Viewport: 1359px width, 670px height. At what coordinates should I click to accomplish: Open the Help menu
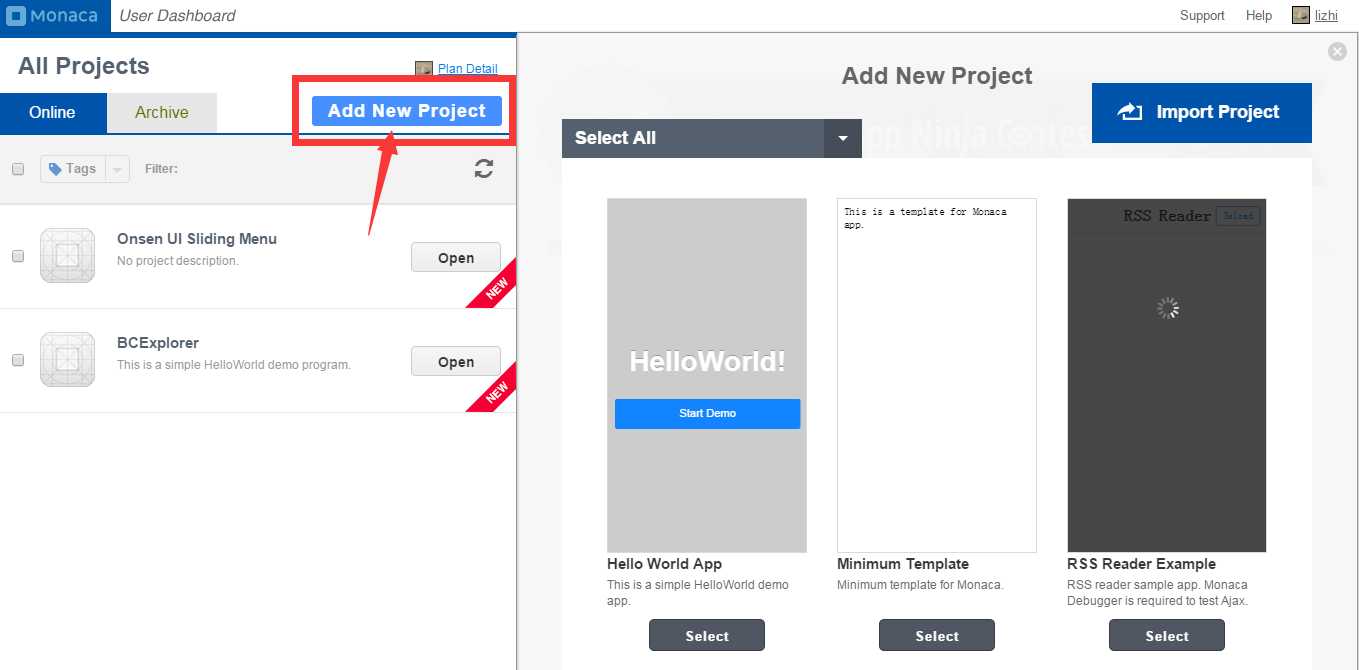(1259, 15)
